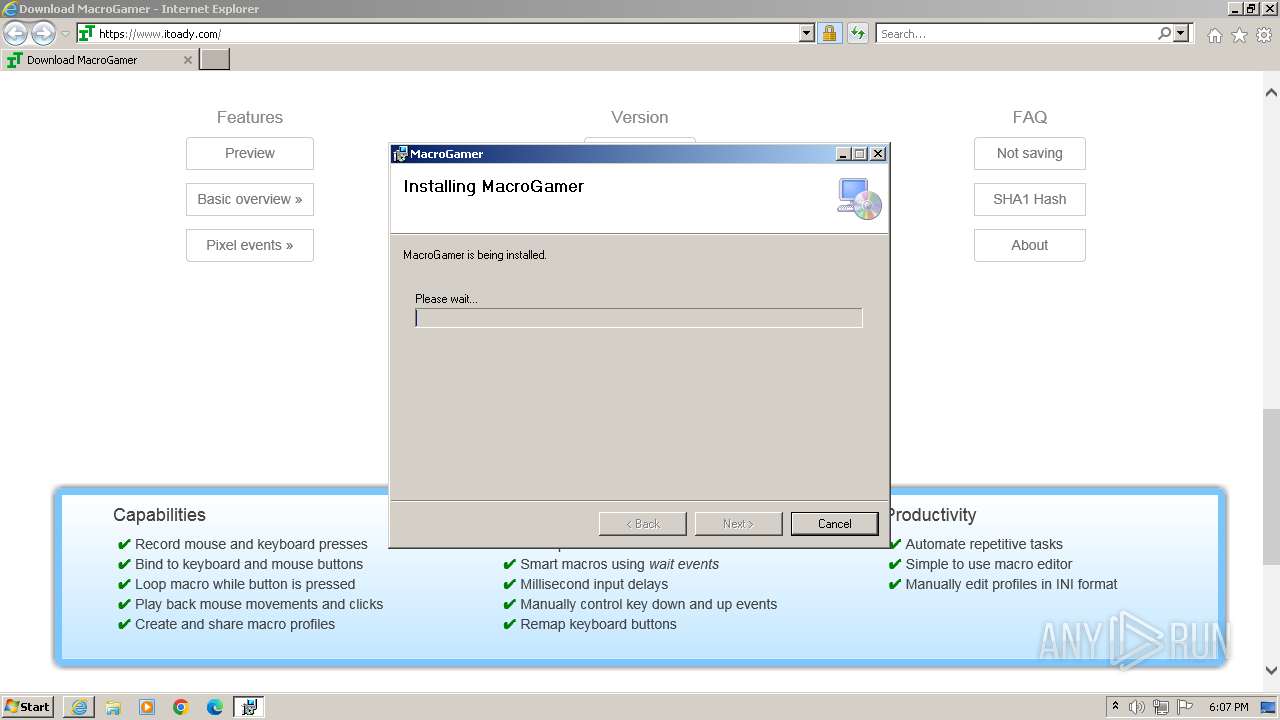1280x720 pixels.
Task: Go forward with the IE forward arrow
Action: (43, 34)
